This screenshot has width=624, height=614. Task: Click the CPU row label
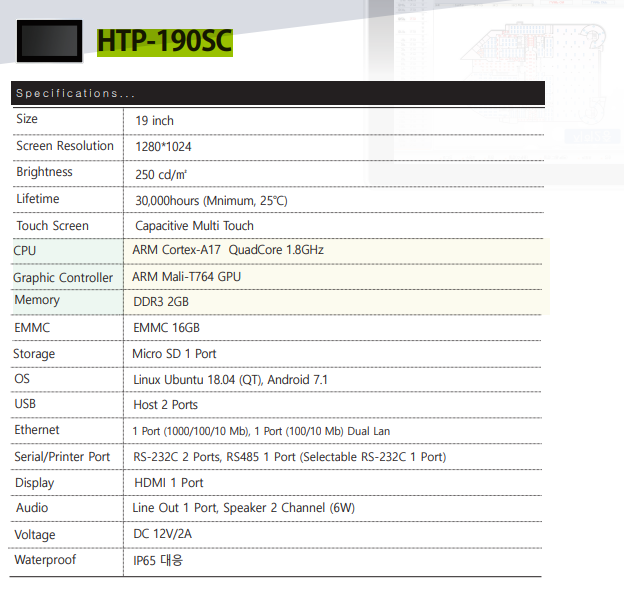click(25, 250)
